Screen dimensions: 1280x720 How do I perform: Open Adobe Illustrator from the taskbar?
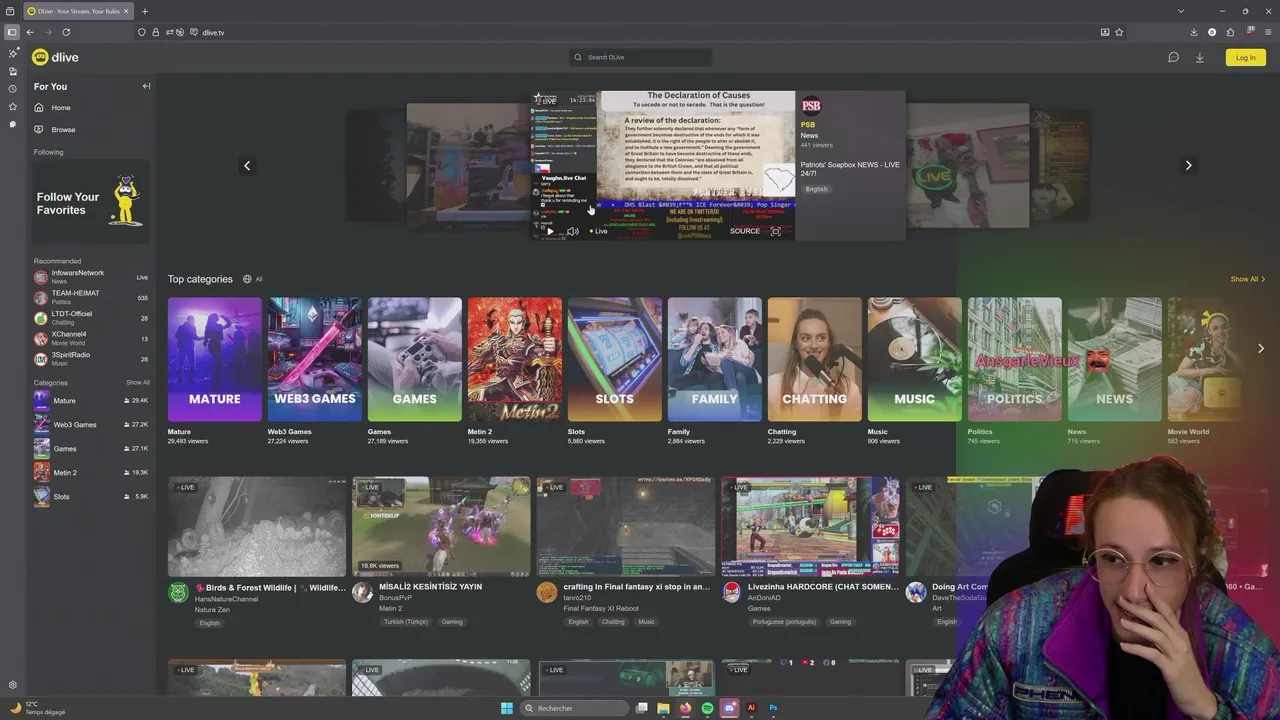pos(751,708)
